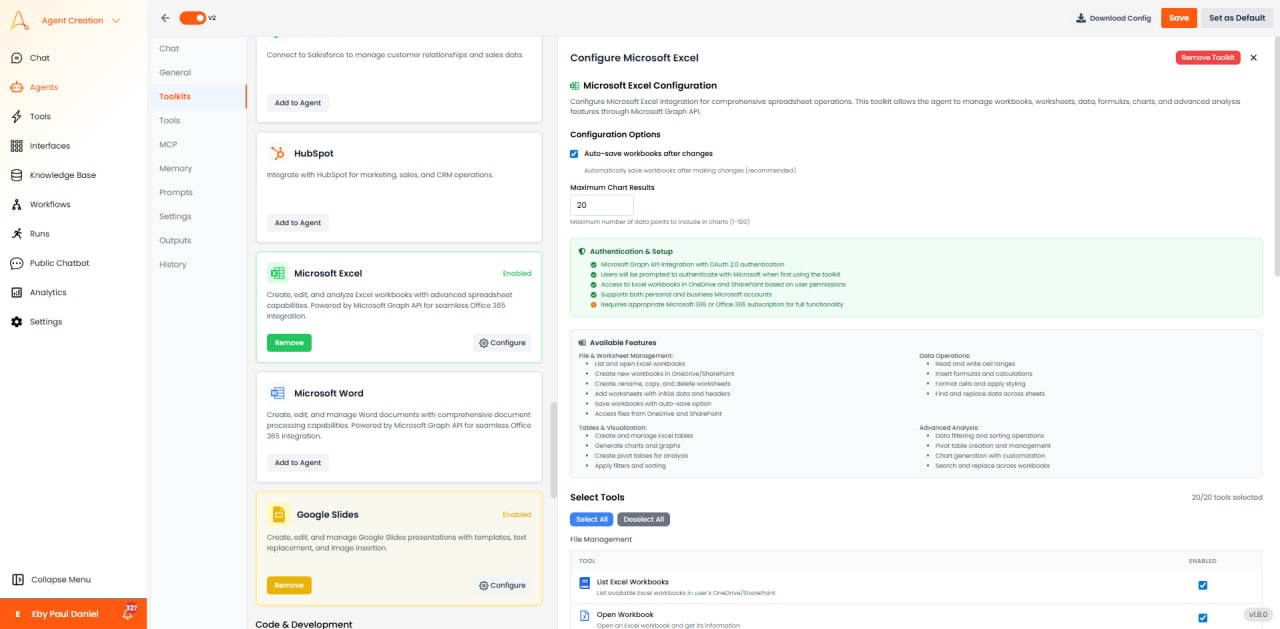Open the Public Chatbot speech bubble icon
The width and height of the screenshot is (1280, 629).
(x=17, y=263)
